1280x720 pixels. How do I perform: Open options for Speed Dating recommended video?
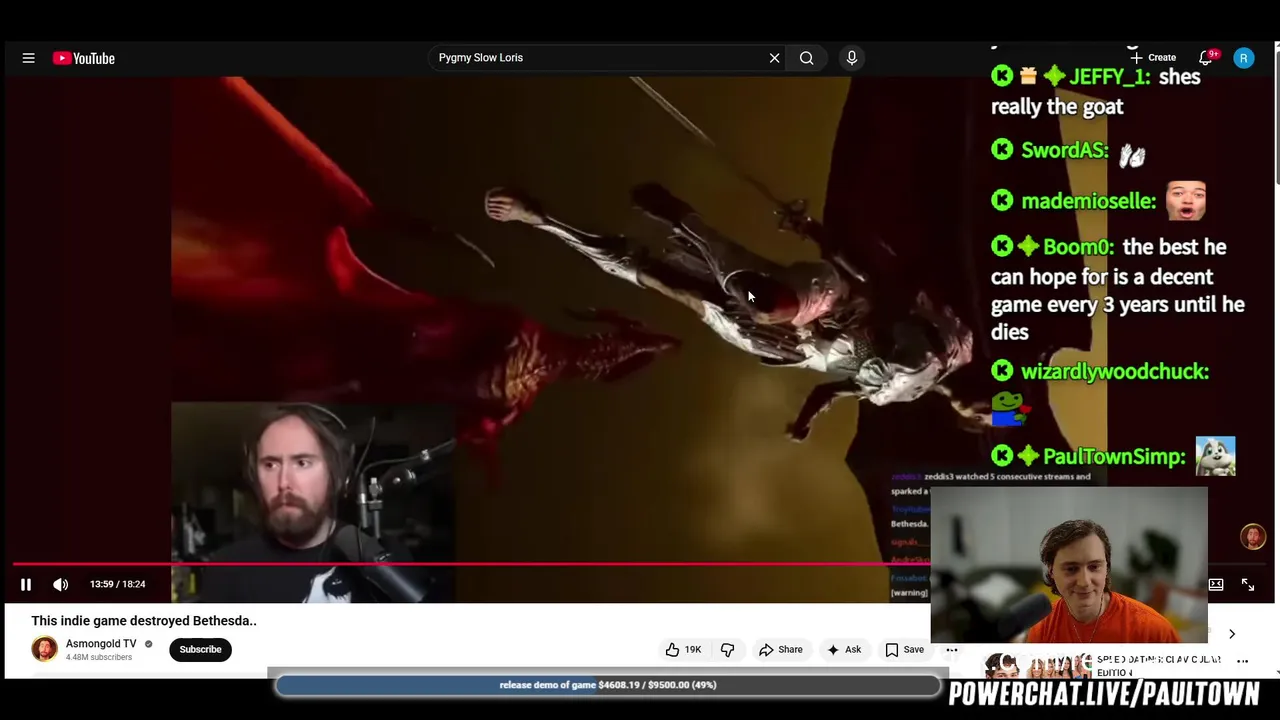(x=1243, y=661)
